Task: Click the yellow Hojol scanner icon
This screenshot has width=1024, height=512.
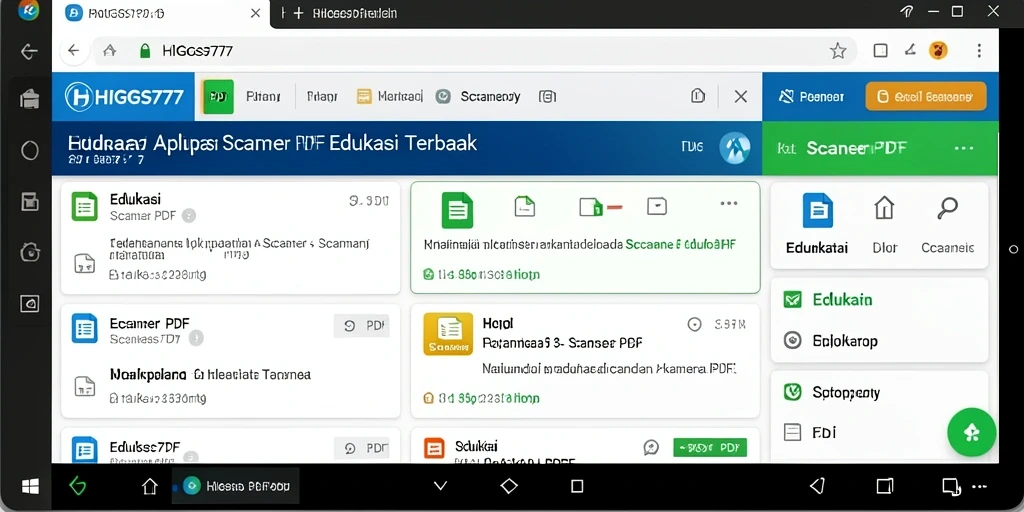Action: [x=448, y=334]
